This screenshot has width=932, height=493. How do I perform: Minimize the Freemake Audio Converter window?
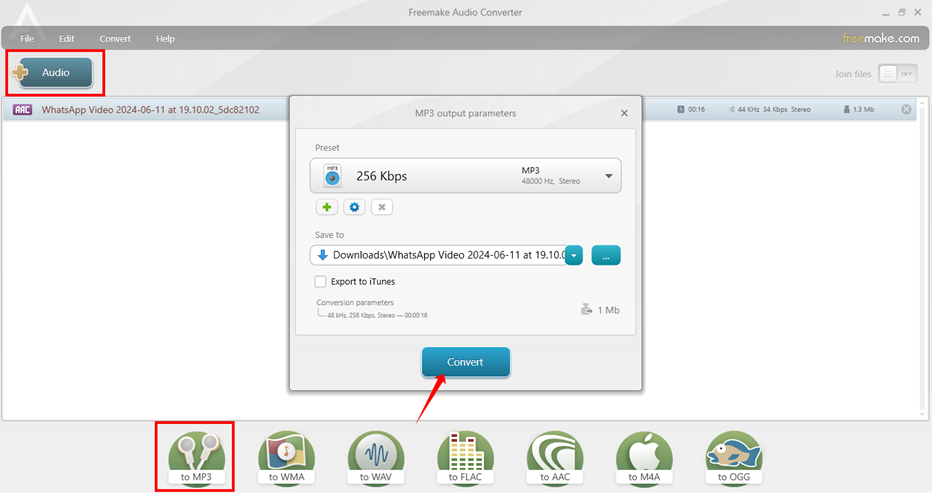point(886,12)
